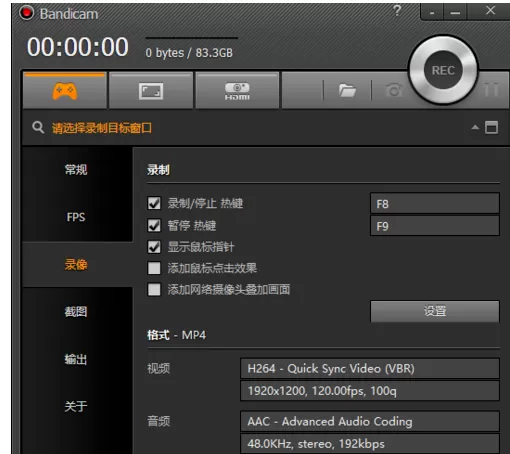Open the help question mark icon
510x454 pixels.
(397, 11)
